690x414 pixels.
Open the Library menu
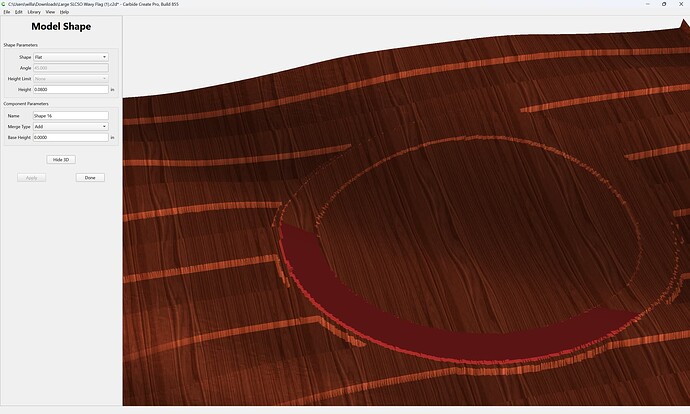34,12
